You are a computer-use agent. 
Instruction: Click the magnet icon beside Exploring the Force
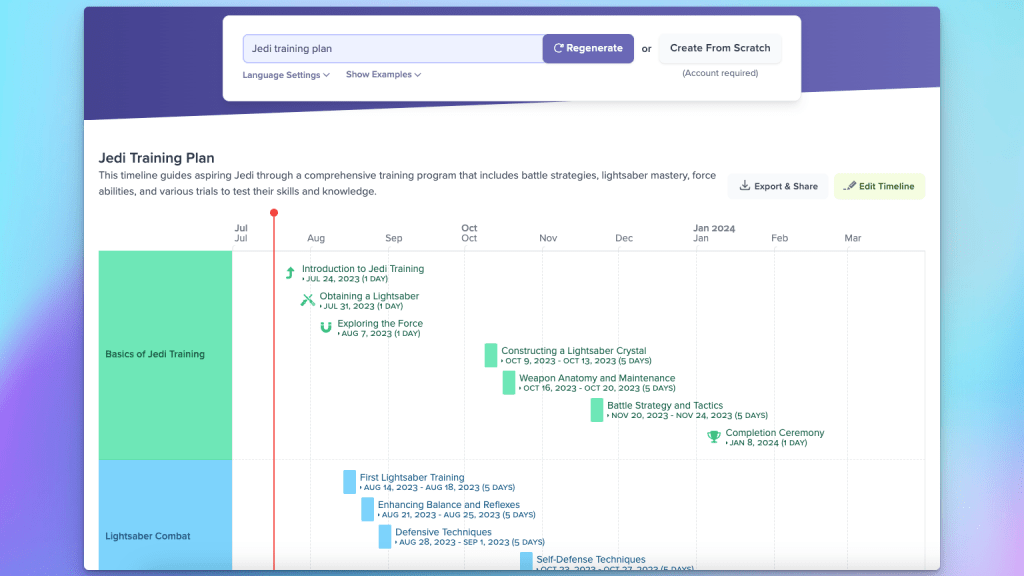coord(325,327)
